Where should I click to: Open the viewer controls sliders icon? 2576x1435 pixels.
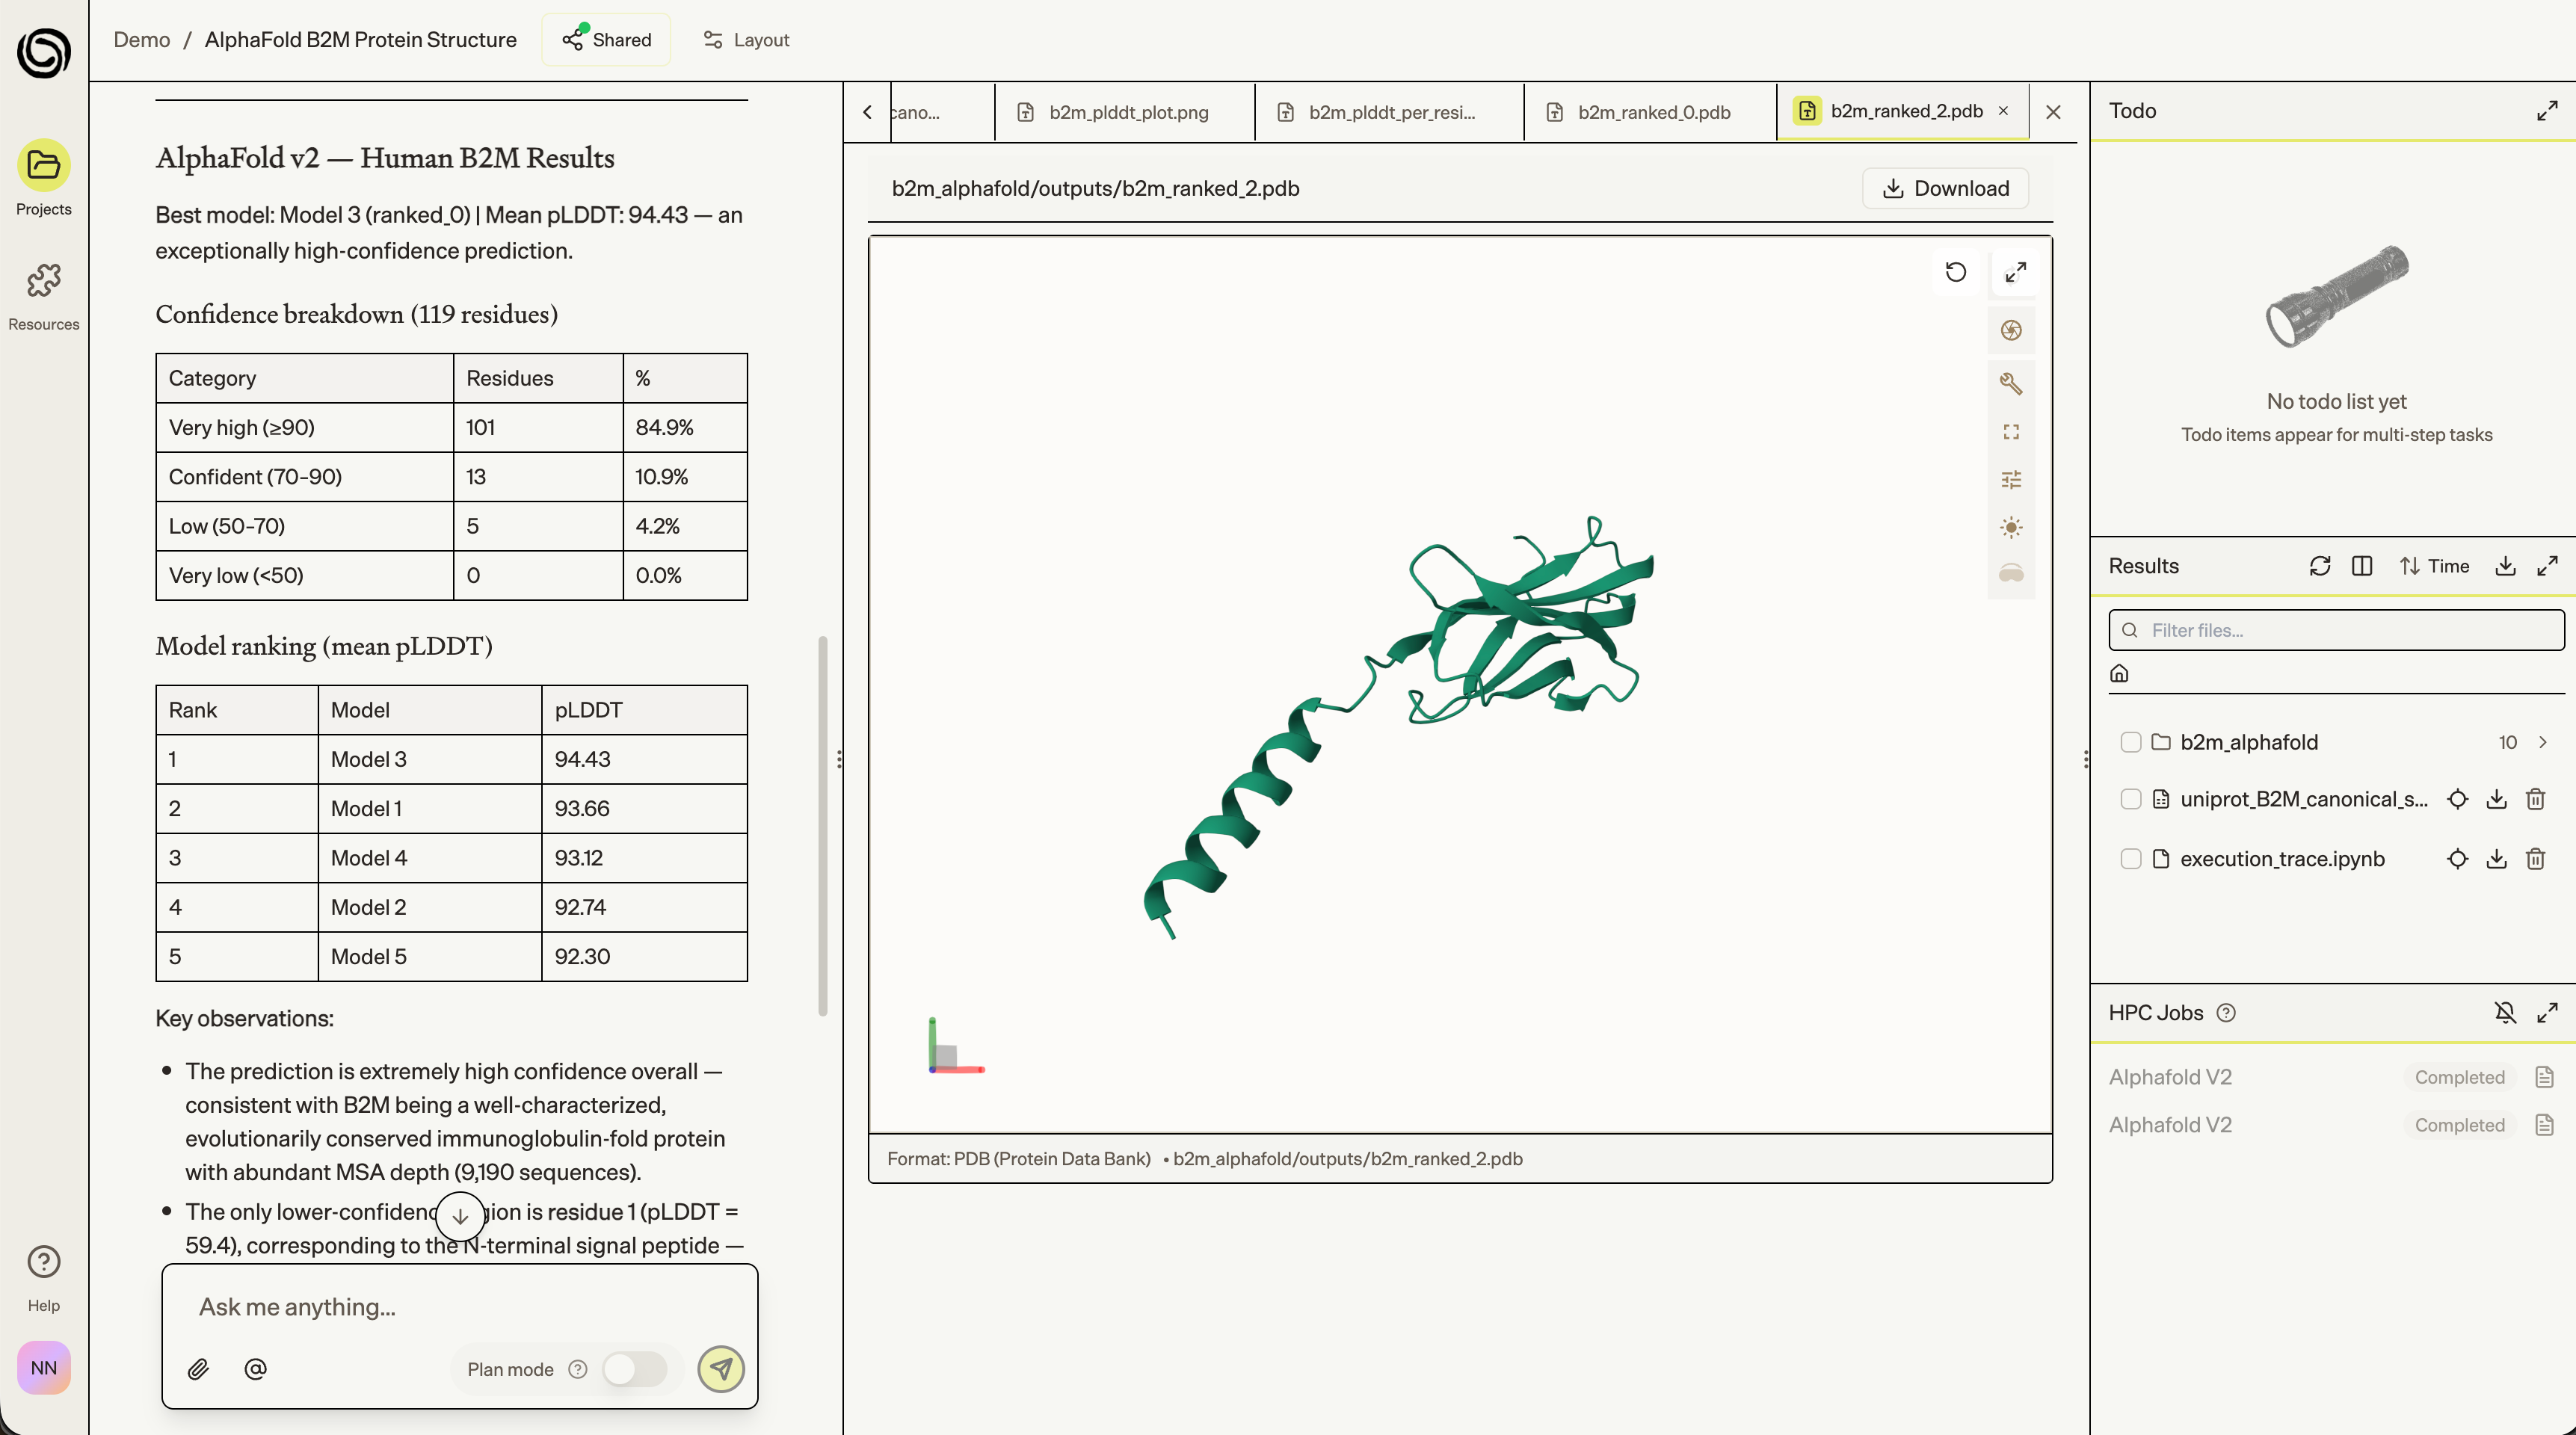[x=2011, y=480]
